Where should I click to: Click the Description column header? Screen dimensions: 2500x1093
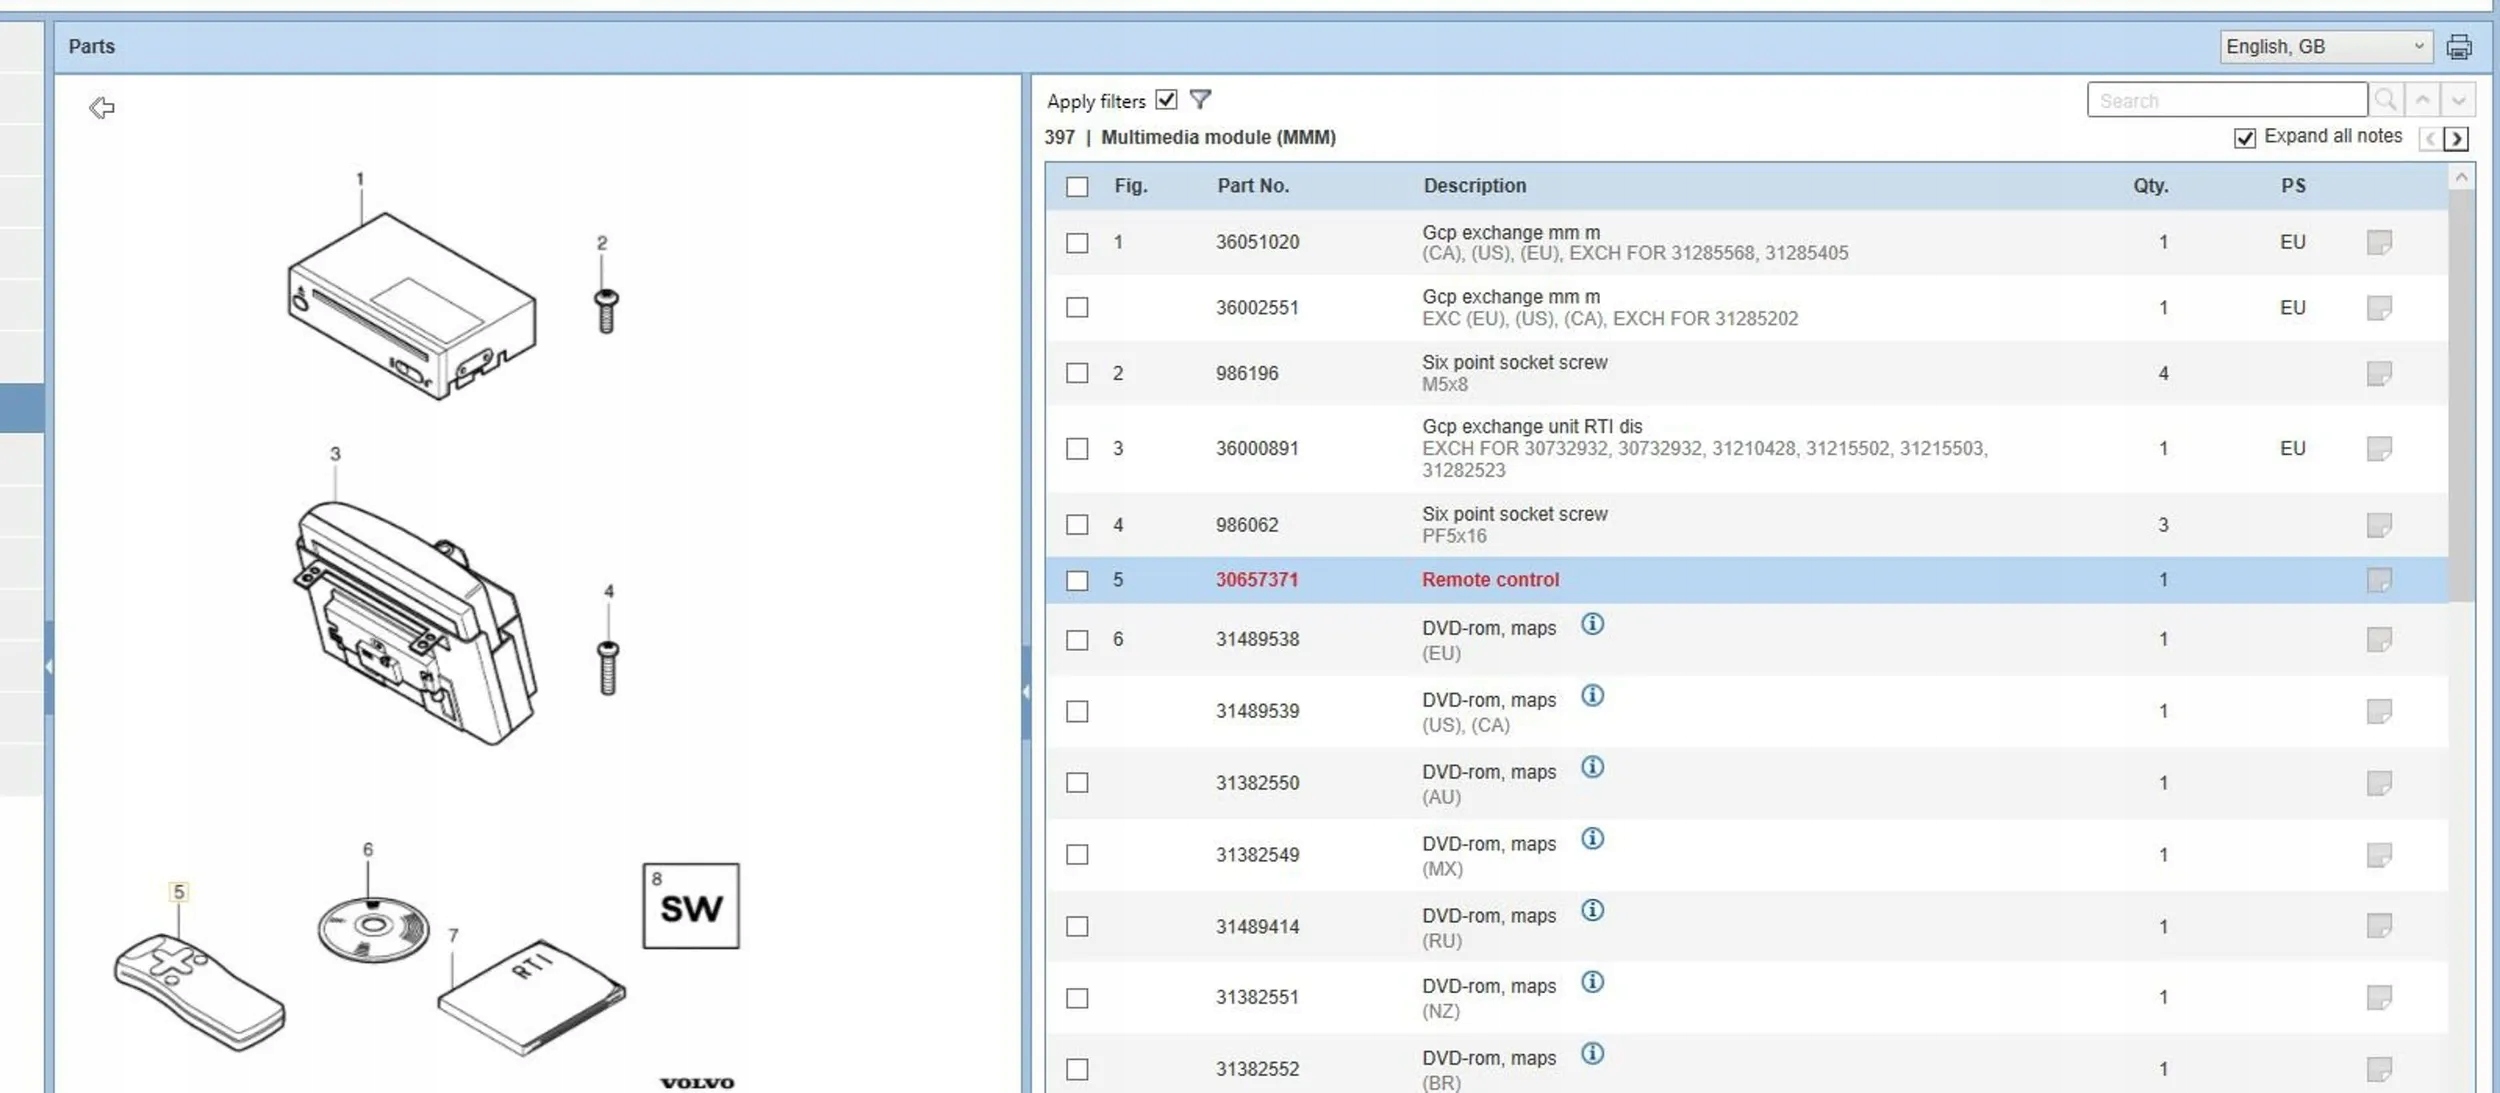[1474, 186]
